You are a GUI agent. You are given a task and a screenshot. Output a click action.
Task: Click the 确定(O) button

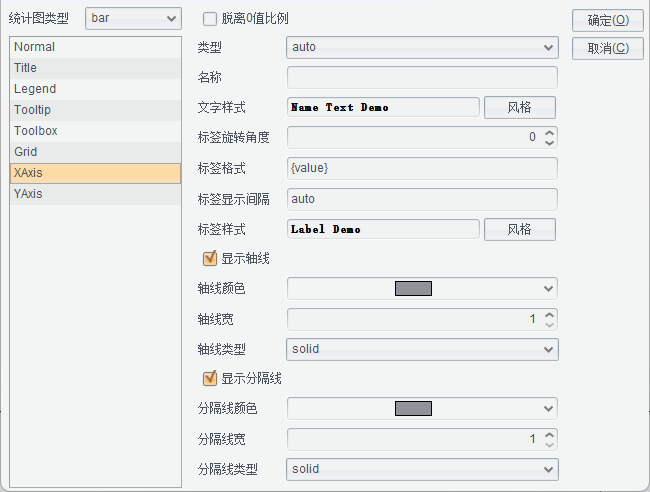[x=608, y=20]
